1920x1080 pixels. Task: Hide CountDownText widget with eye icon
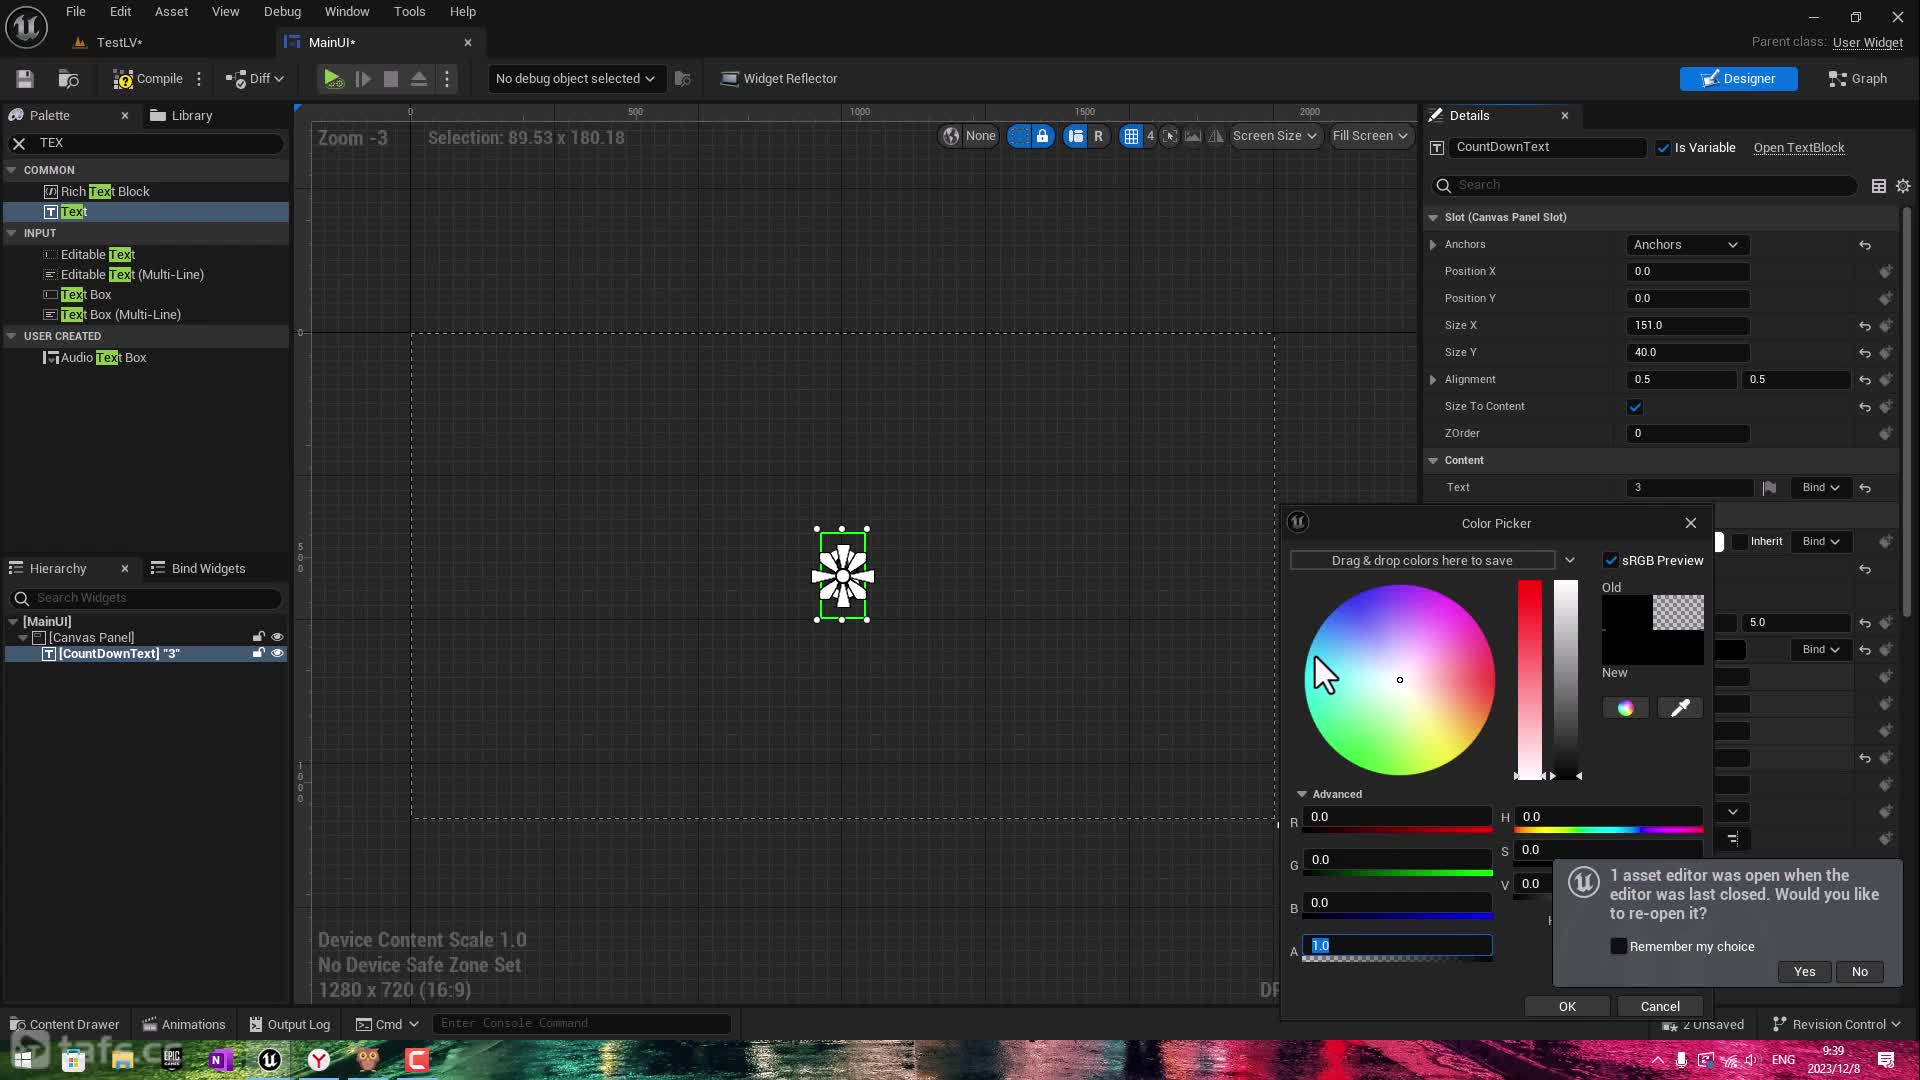point(278,653)
